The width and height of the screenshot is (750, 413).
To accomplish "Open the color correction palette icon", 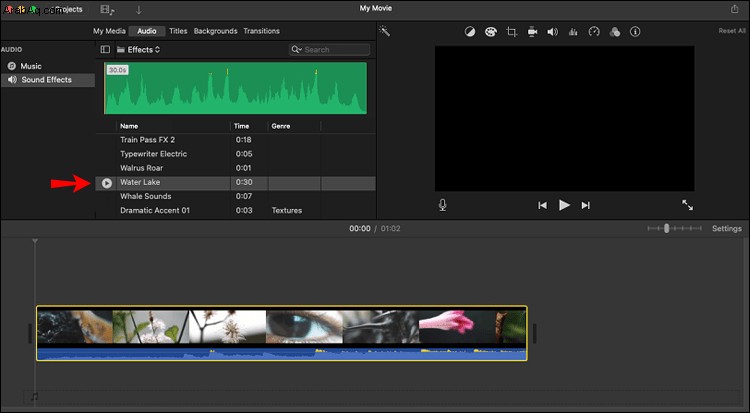I will tap(491, 32).
